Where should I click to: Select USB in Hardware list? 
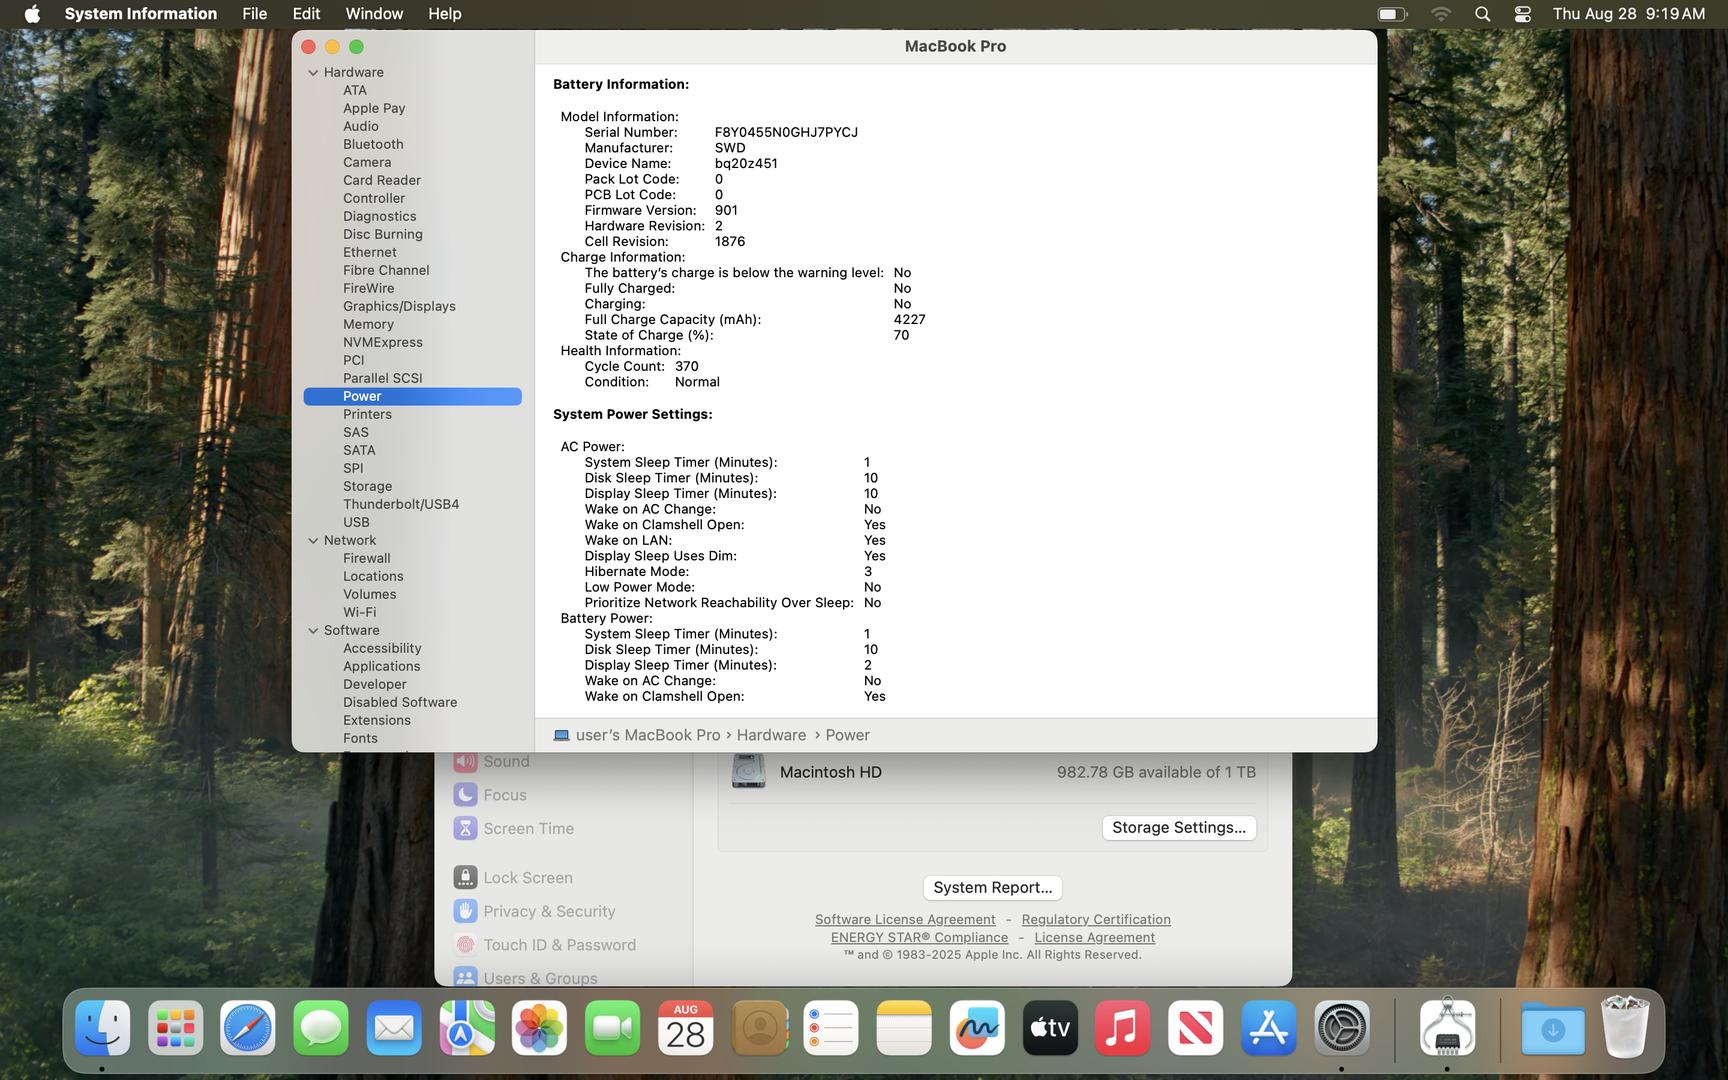click(x=356, y=522)
